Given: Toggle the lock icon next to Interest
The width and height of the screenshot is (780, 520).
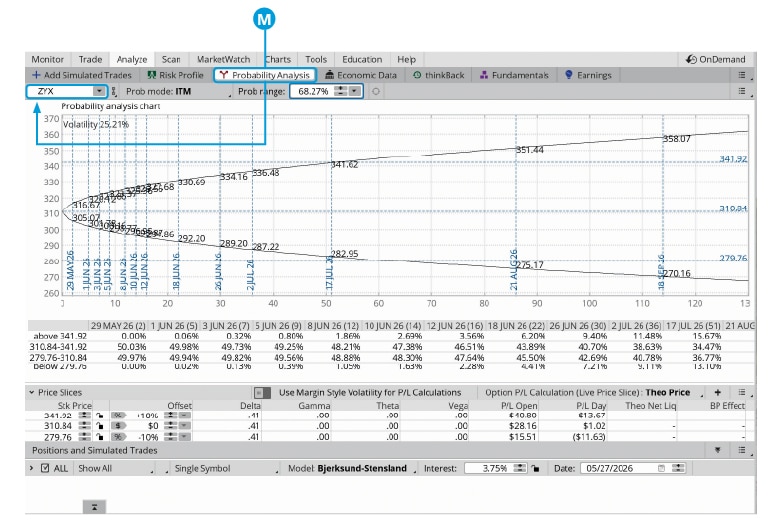Looking at the screenshot, I should pyautogui.click(x=535, y=468).
